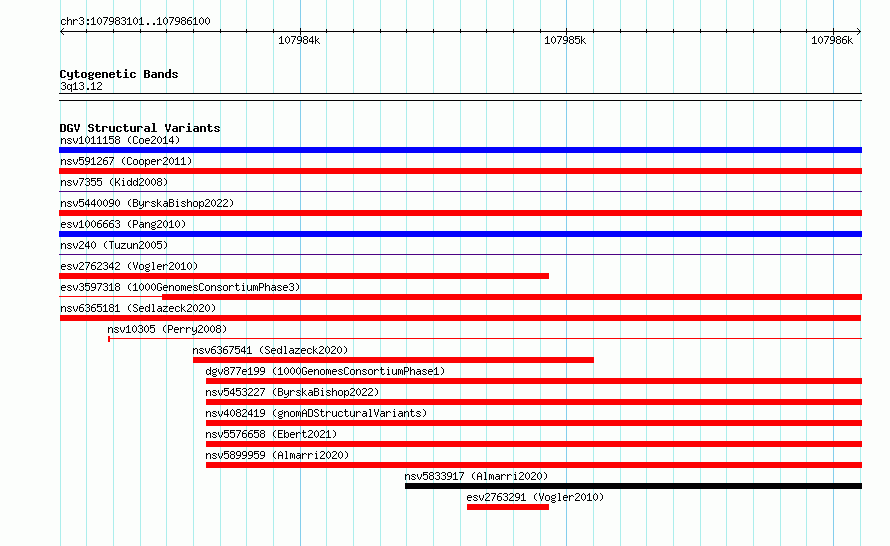This screenshot has height=546, width=890.
Task: Open nsv5576658 (Ebert2021) label
Action: (x=271, y=434)
